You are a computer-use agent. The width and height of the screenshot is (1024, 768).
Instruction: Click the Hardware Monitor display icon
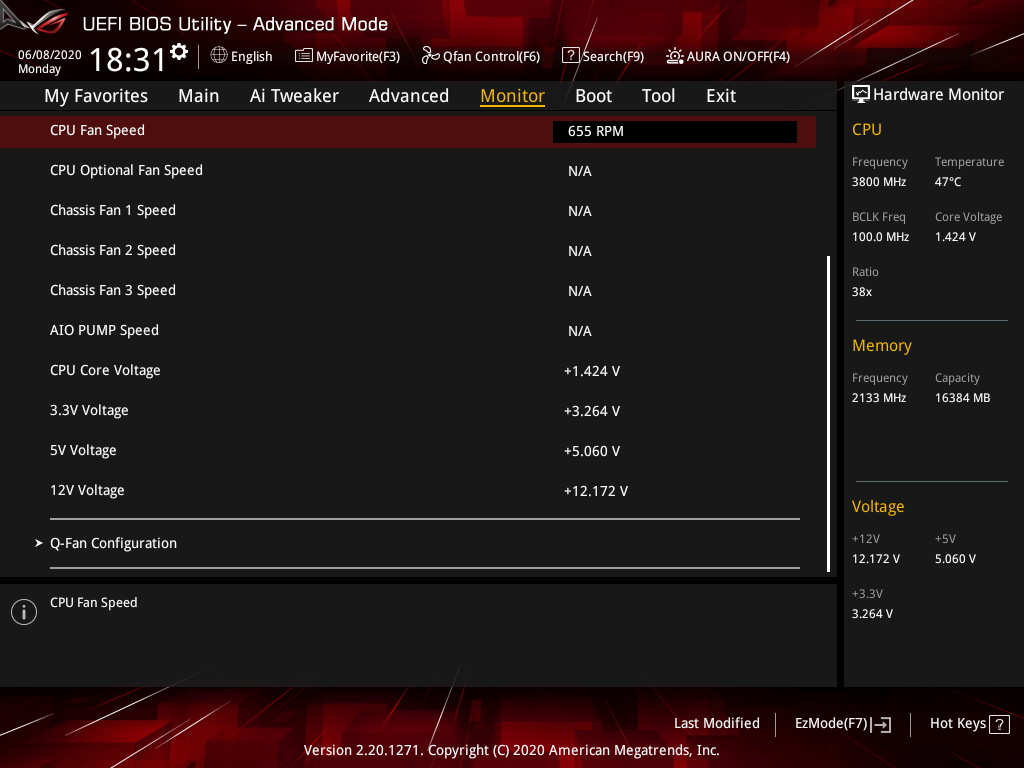(861, 94)
